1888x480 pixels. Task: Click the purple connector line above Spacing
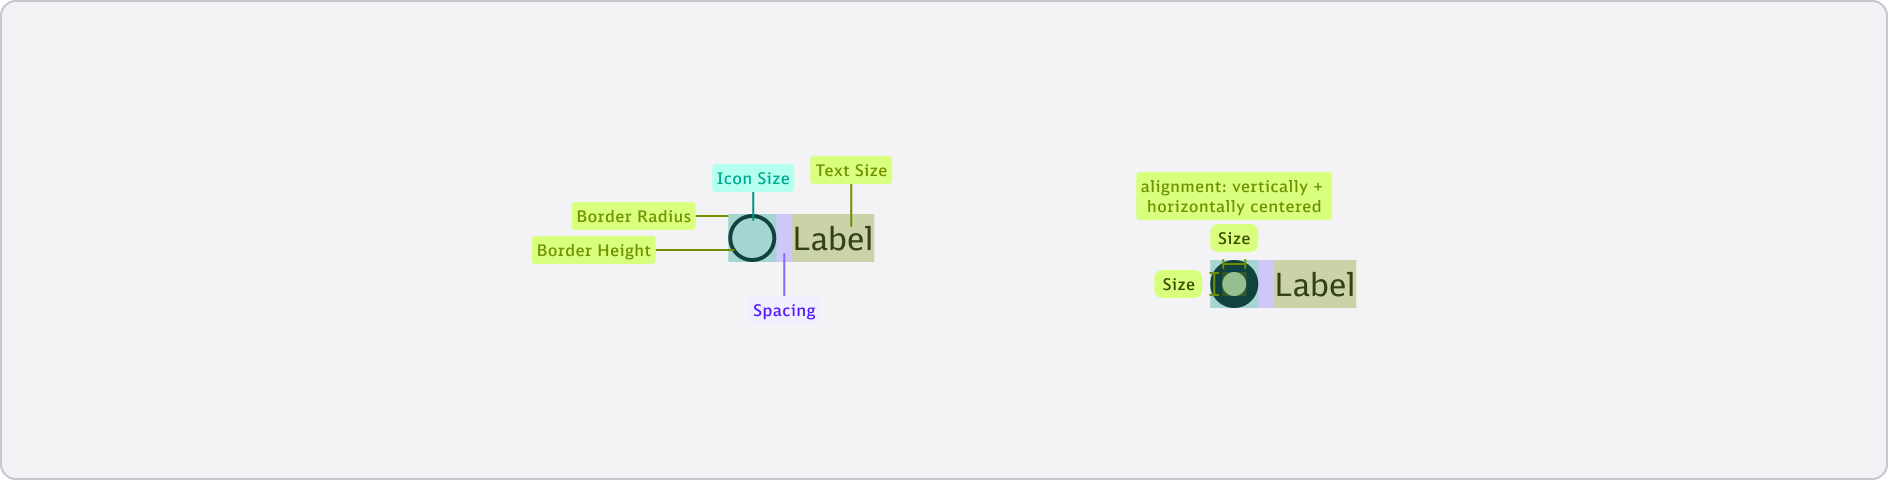(x=784, y=280)
